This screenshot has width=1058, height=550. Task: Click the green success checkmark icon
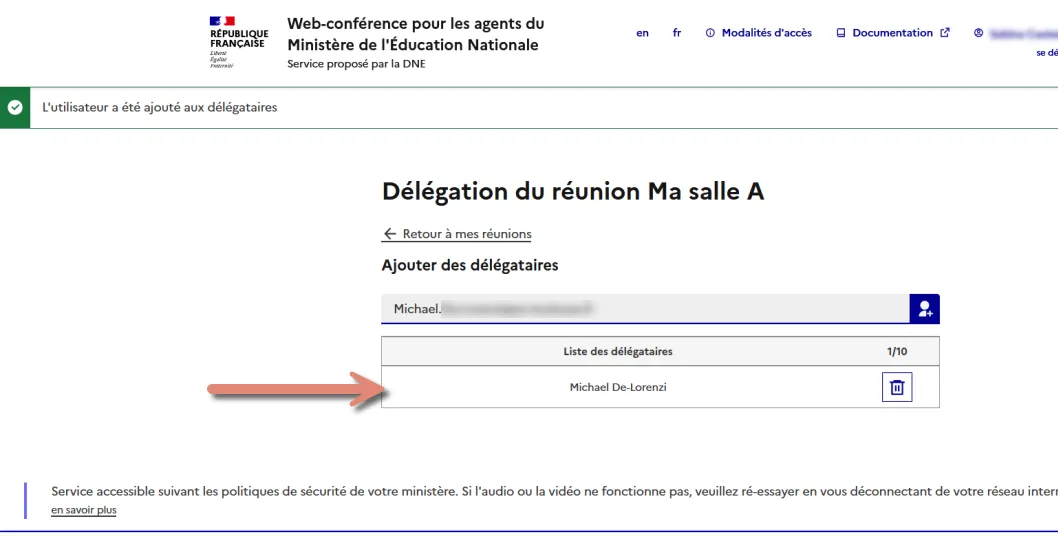pyautogui.click(x=15, y=107)
